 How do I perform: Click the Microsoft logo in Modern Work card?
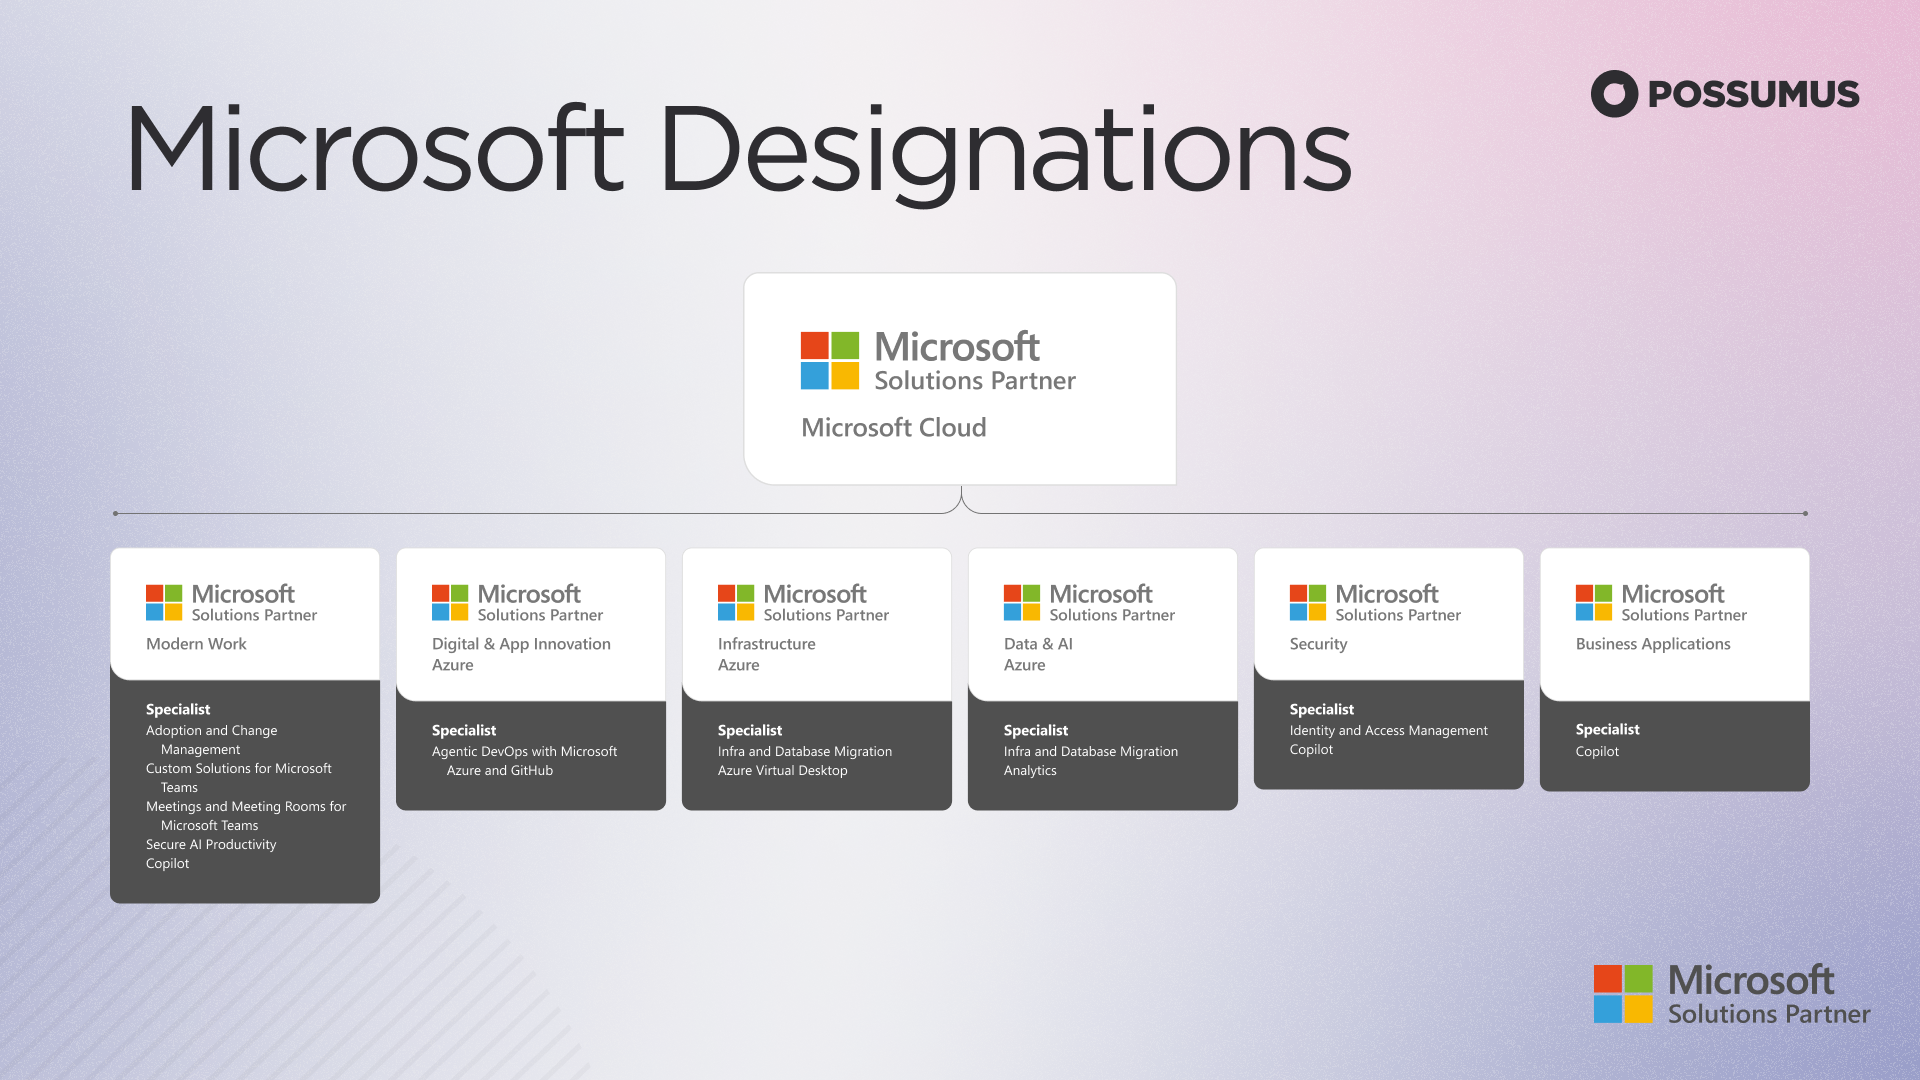[x=164, y=603]
